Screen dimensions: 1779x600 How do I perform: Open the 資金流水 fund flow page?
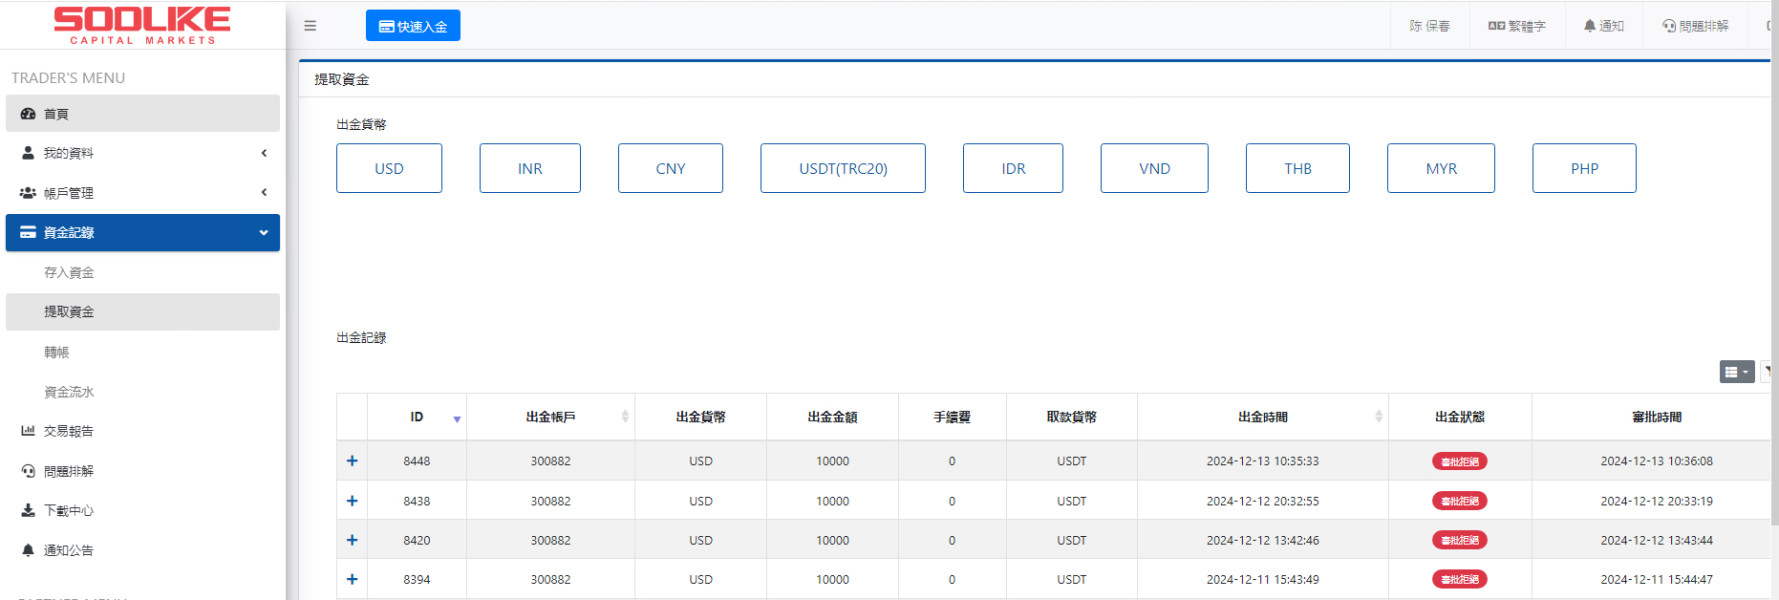[x=69, y=392]
